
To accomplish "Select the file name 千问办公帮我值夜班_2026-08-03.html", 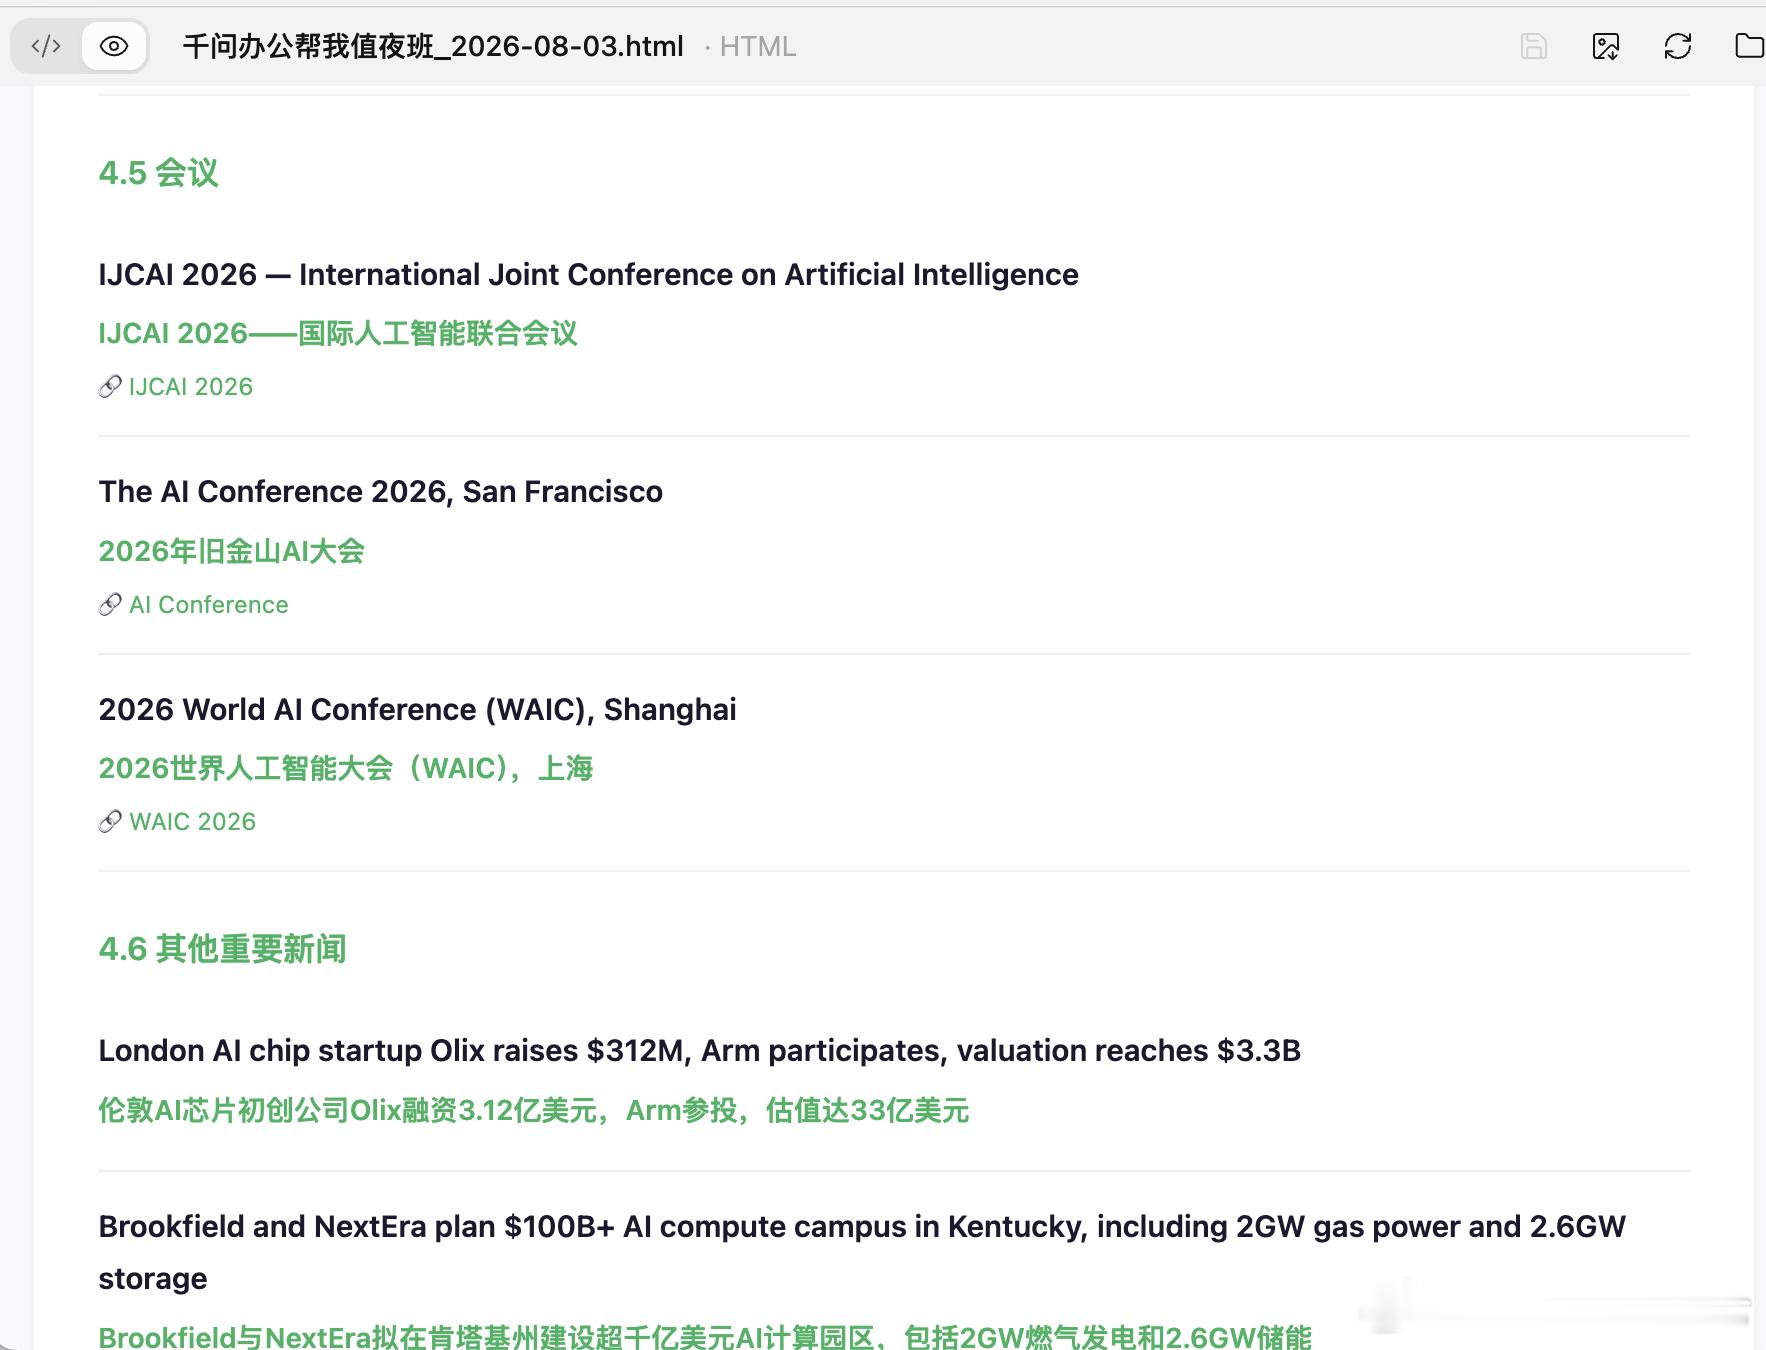I will (x=433, y=46).
